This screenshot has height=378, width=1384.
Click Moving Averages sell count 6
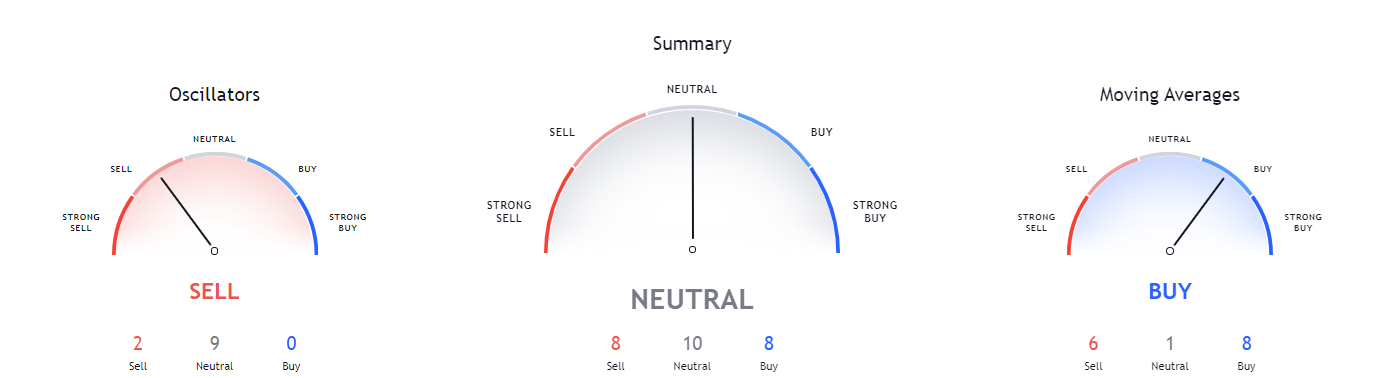[x=1092, y=344]
